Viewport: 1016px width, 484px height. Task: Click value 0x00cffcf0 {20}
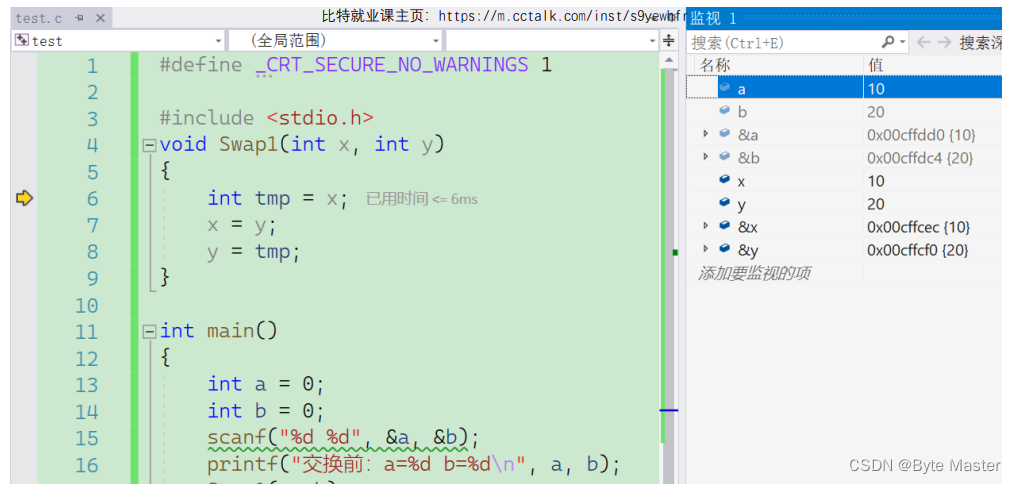(x=918, y=251)
